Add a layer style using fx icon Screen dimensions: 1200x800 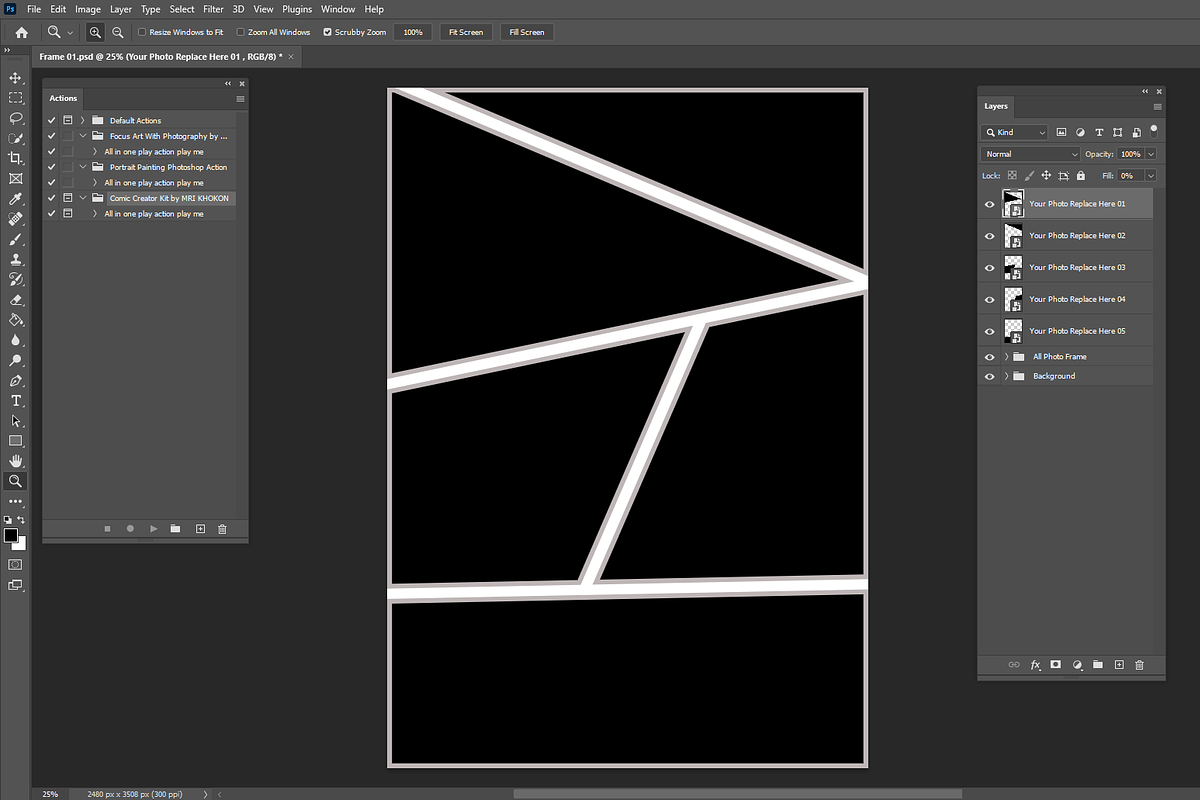point(1035,664)
